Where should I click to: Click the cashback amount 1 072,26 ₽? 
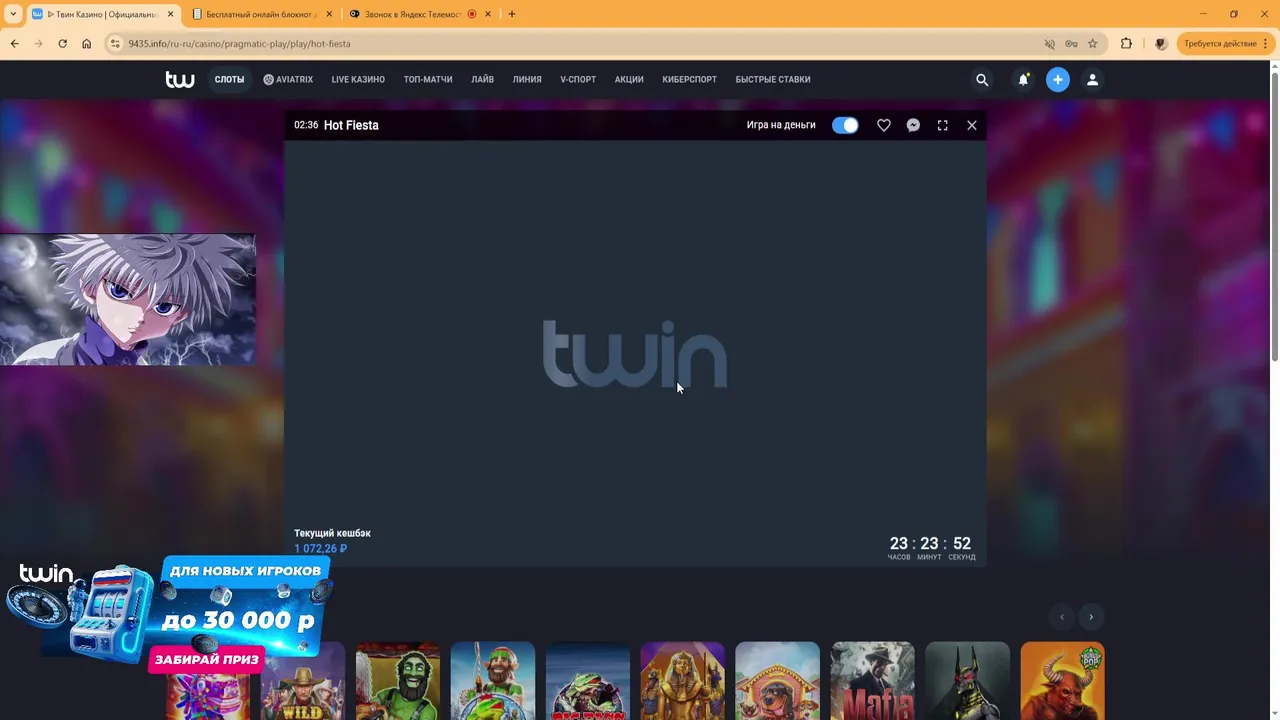click(x=320, y=549)
